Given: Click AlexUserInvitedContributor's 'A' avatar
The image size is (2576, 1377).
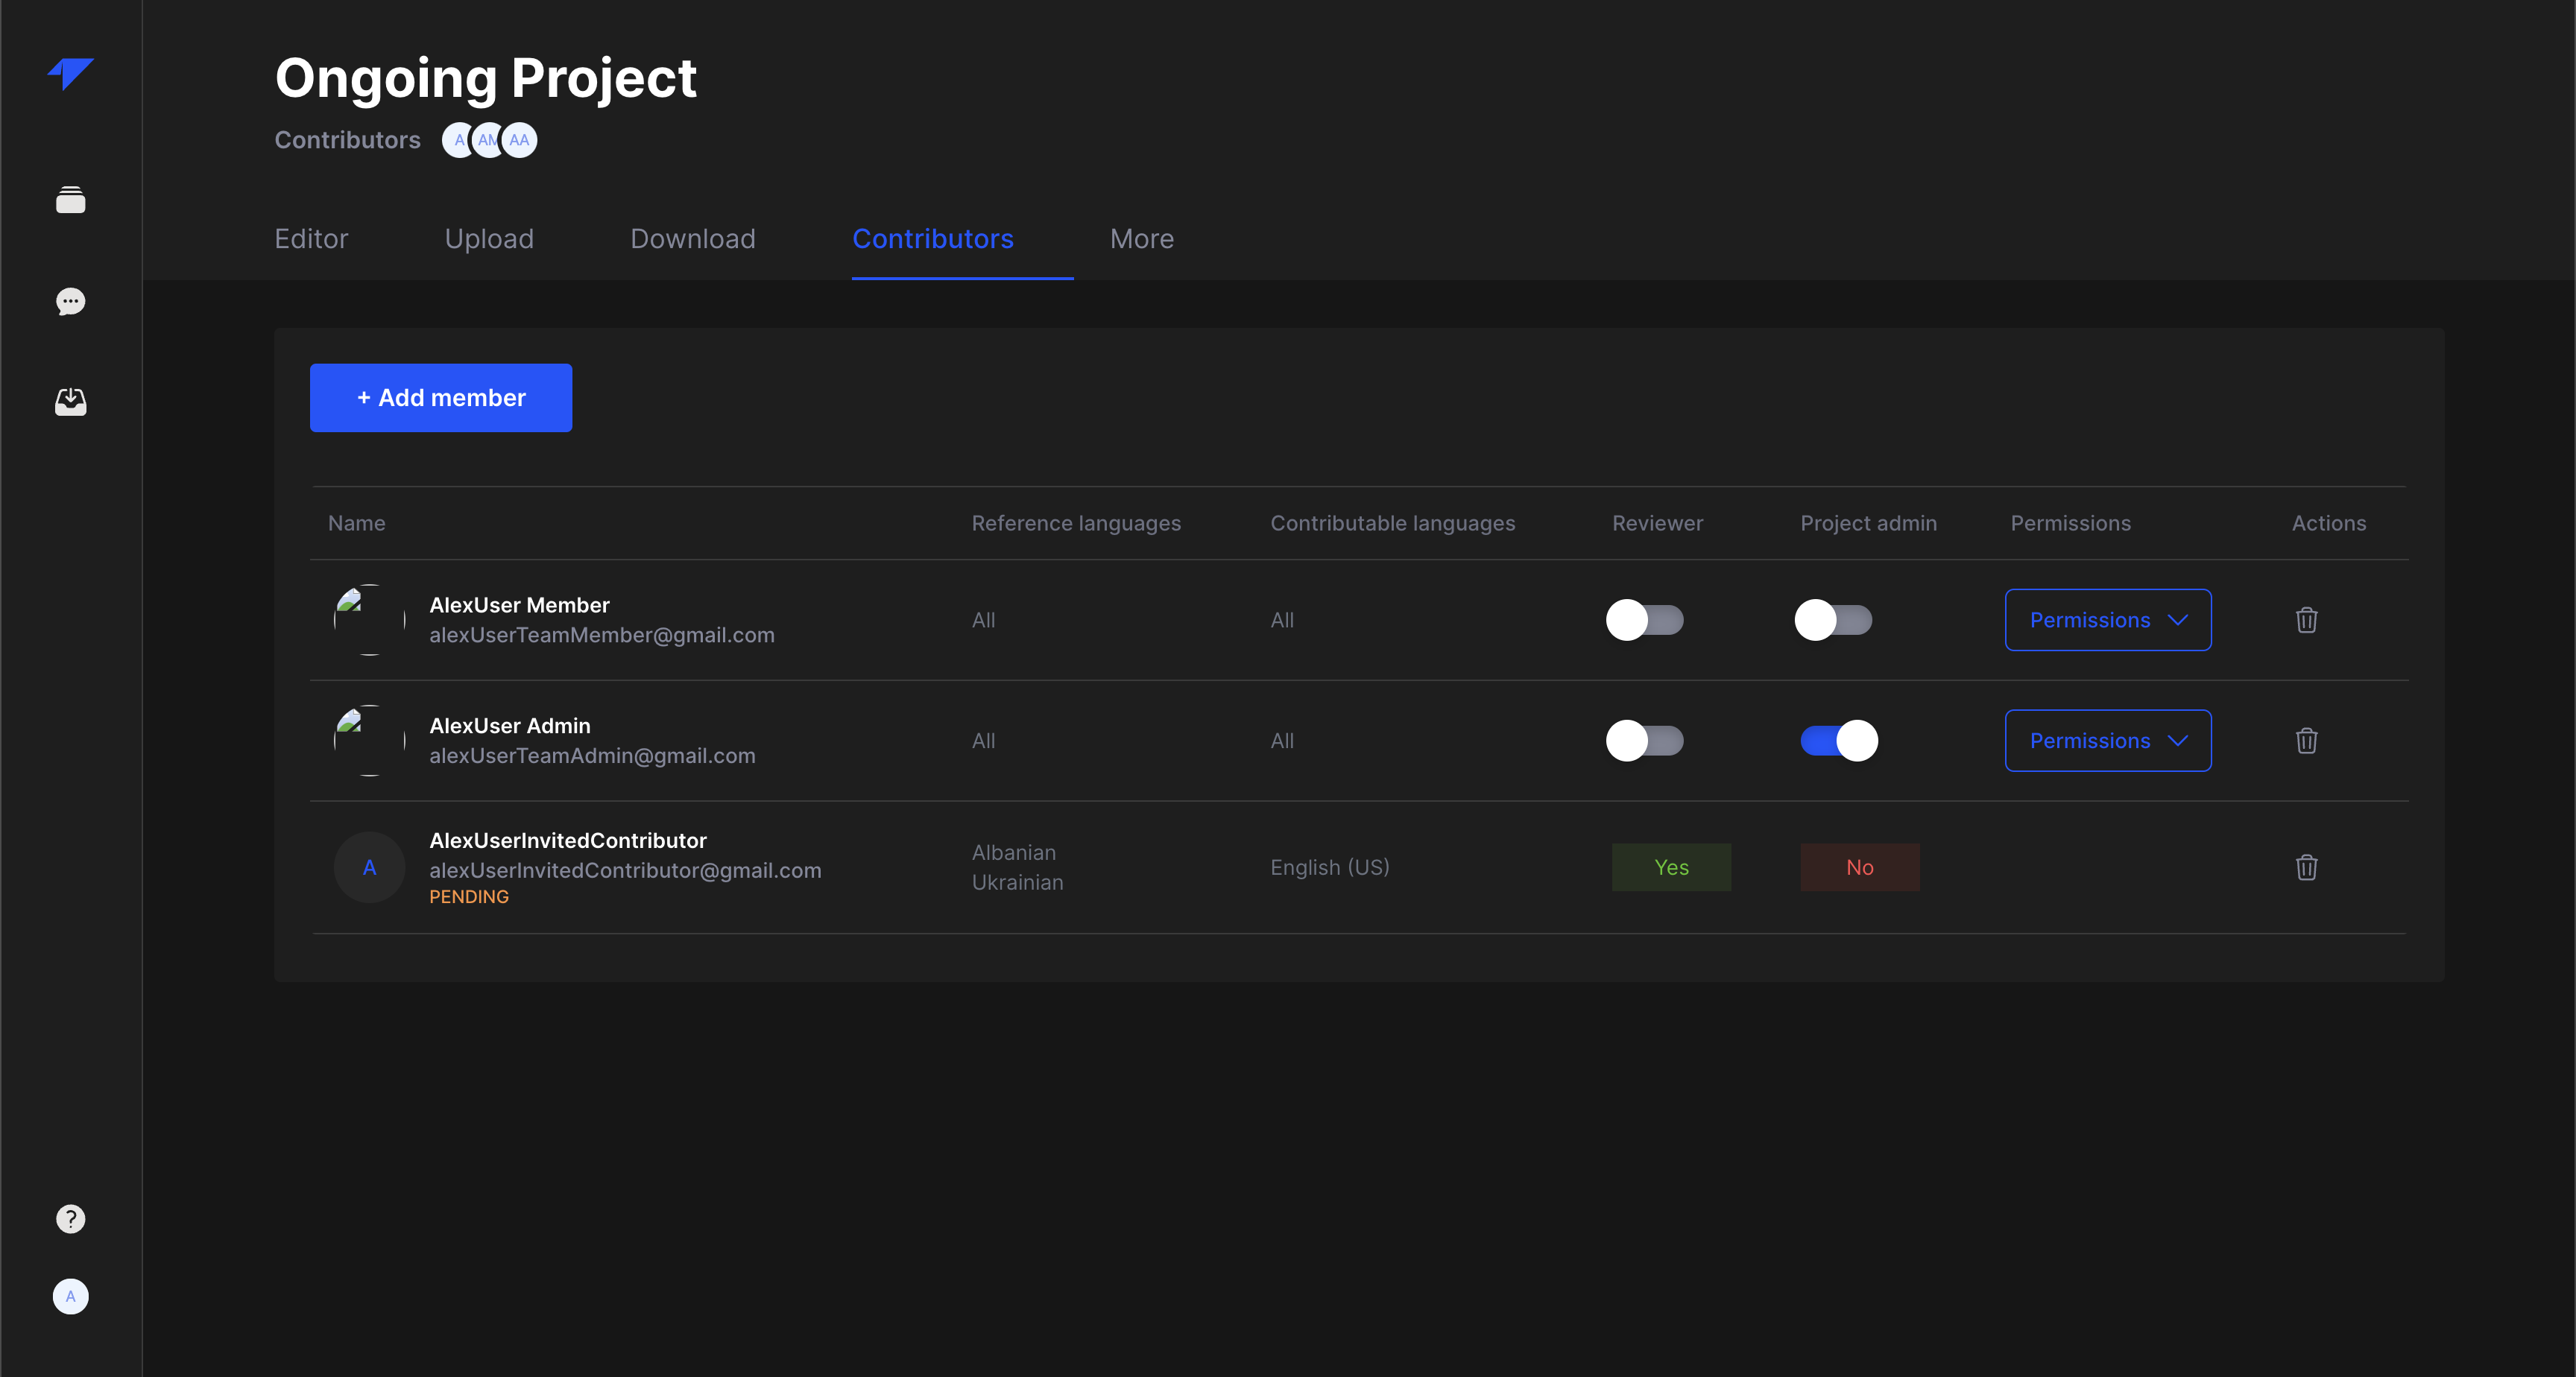Looking at the screenshot, I should click(x=369, y=867).
